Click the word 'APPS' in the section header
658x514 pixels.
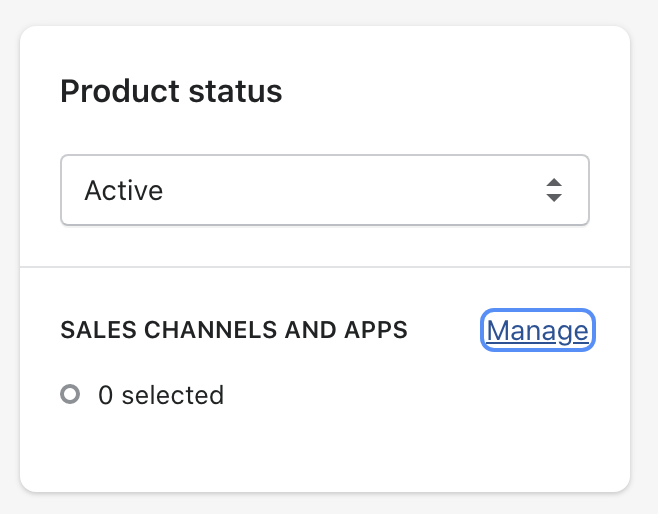pyautogui.click(x=376, y=330)
